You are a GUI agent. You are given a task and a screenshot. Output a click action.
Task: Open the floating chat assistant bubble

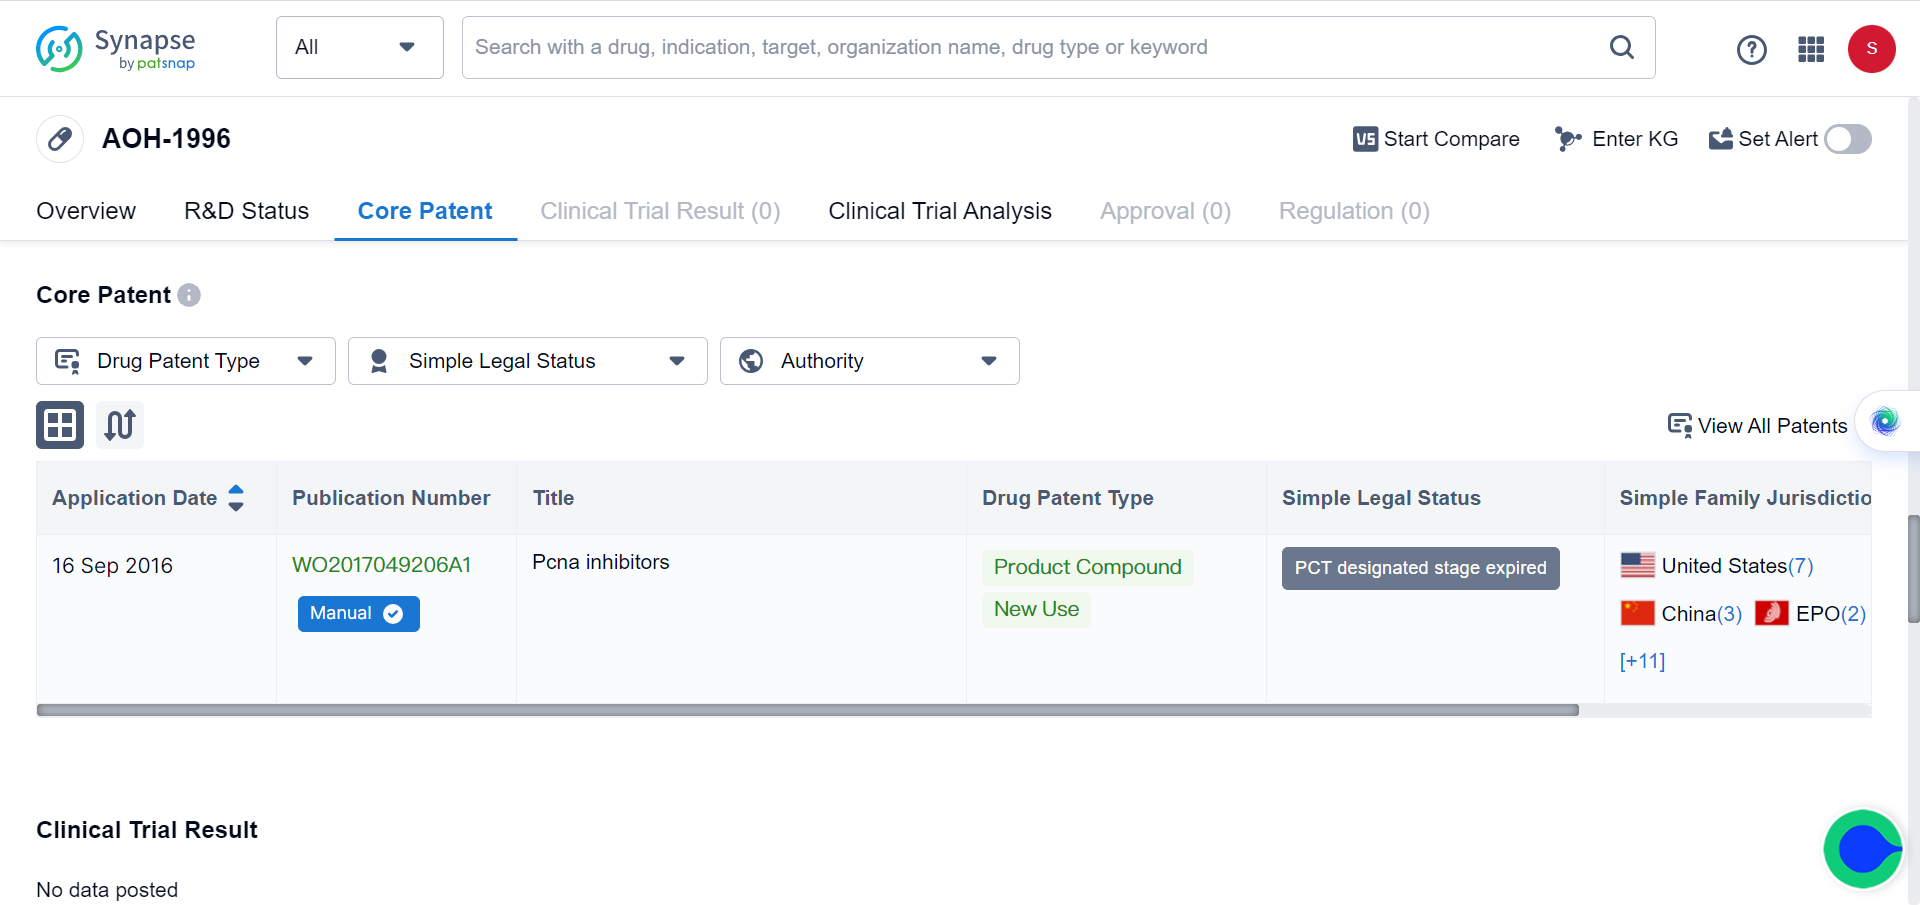click(1863, 849)
